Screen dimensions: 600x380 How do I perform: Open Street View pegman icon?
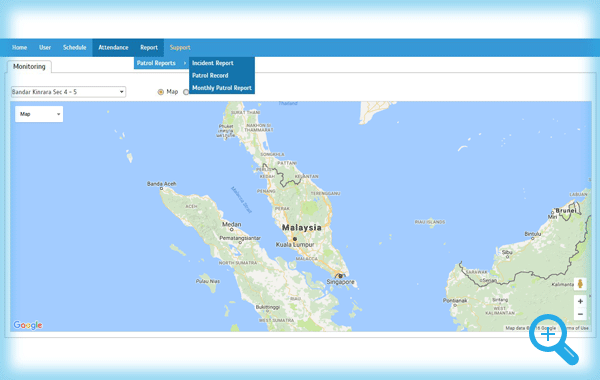pos(580,284)
